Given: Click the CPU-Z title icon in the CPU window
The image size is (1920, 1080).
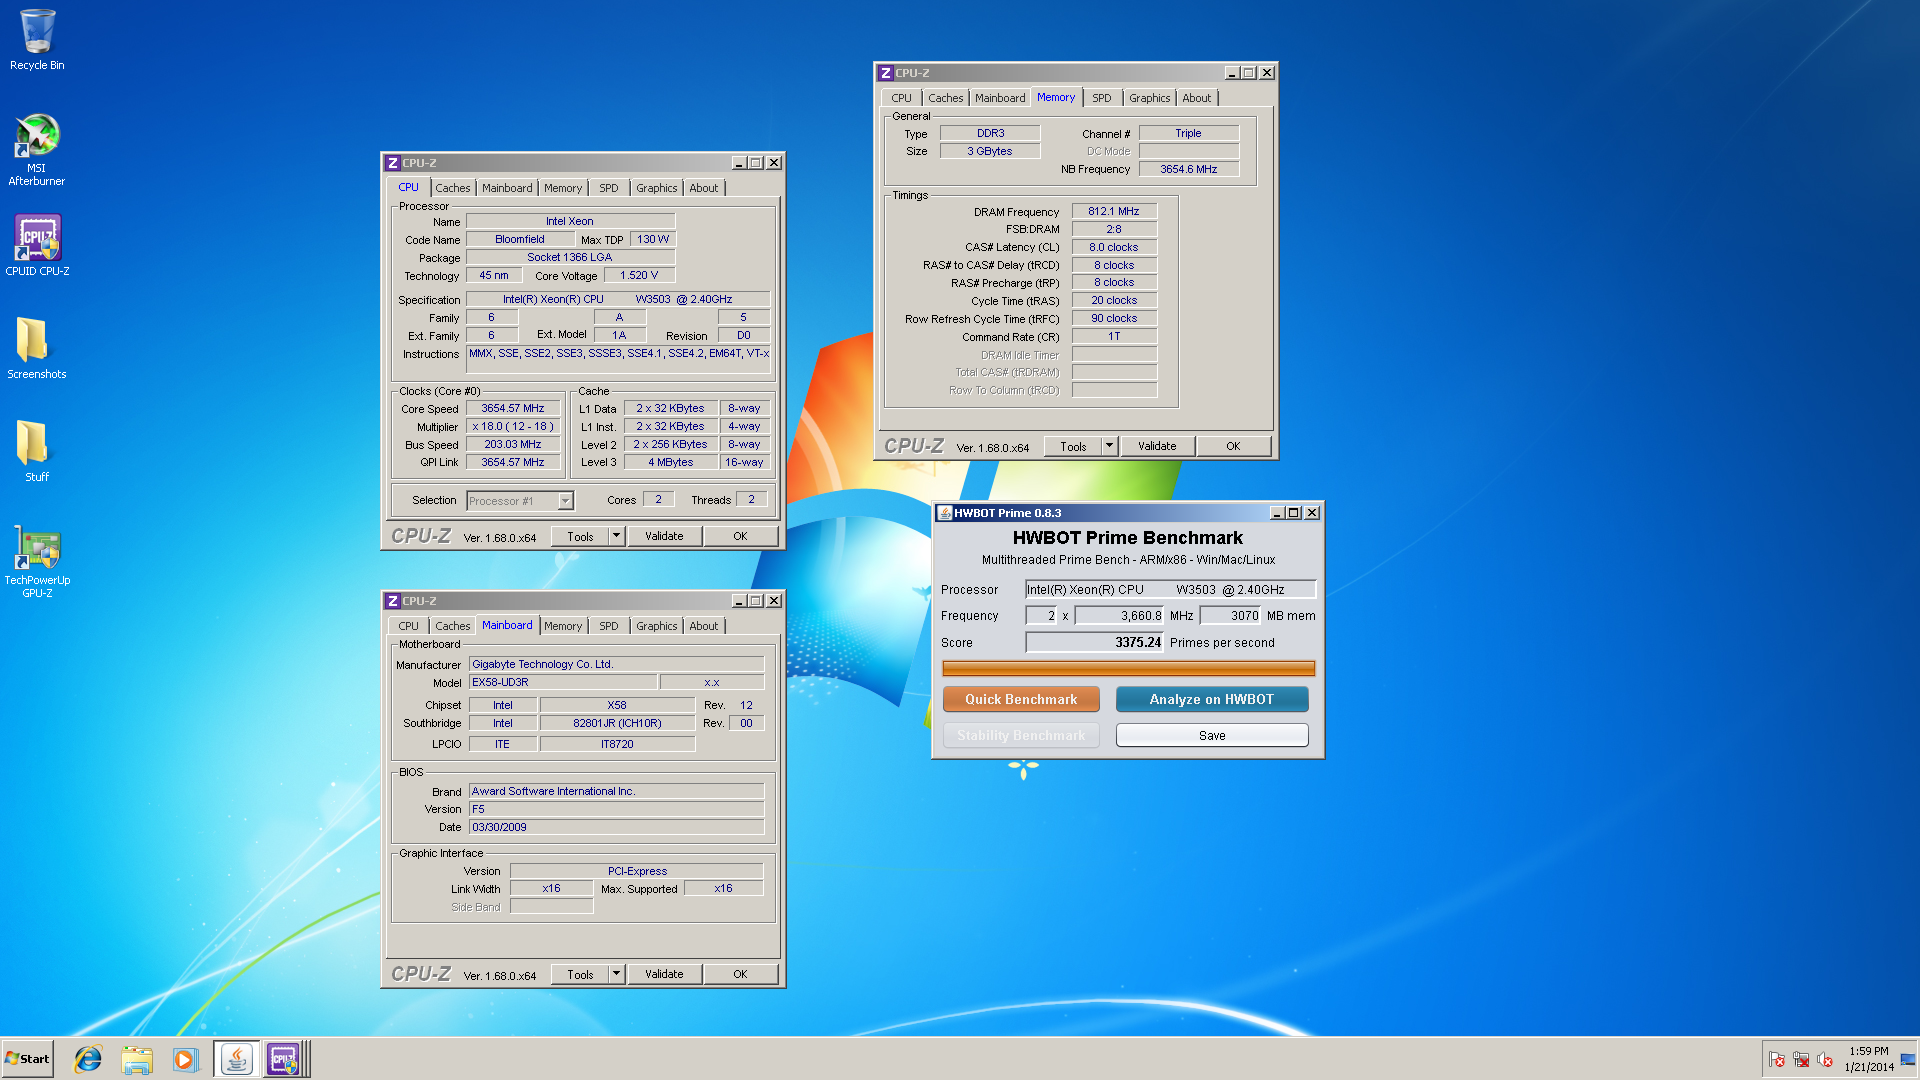Looking at the screenshot, I should 393,163.
